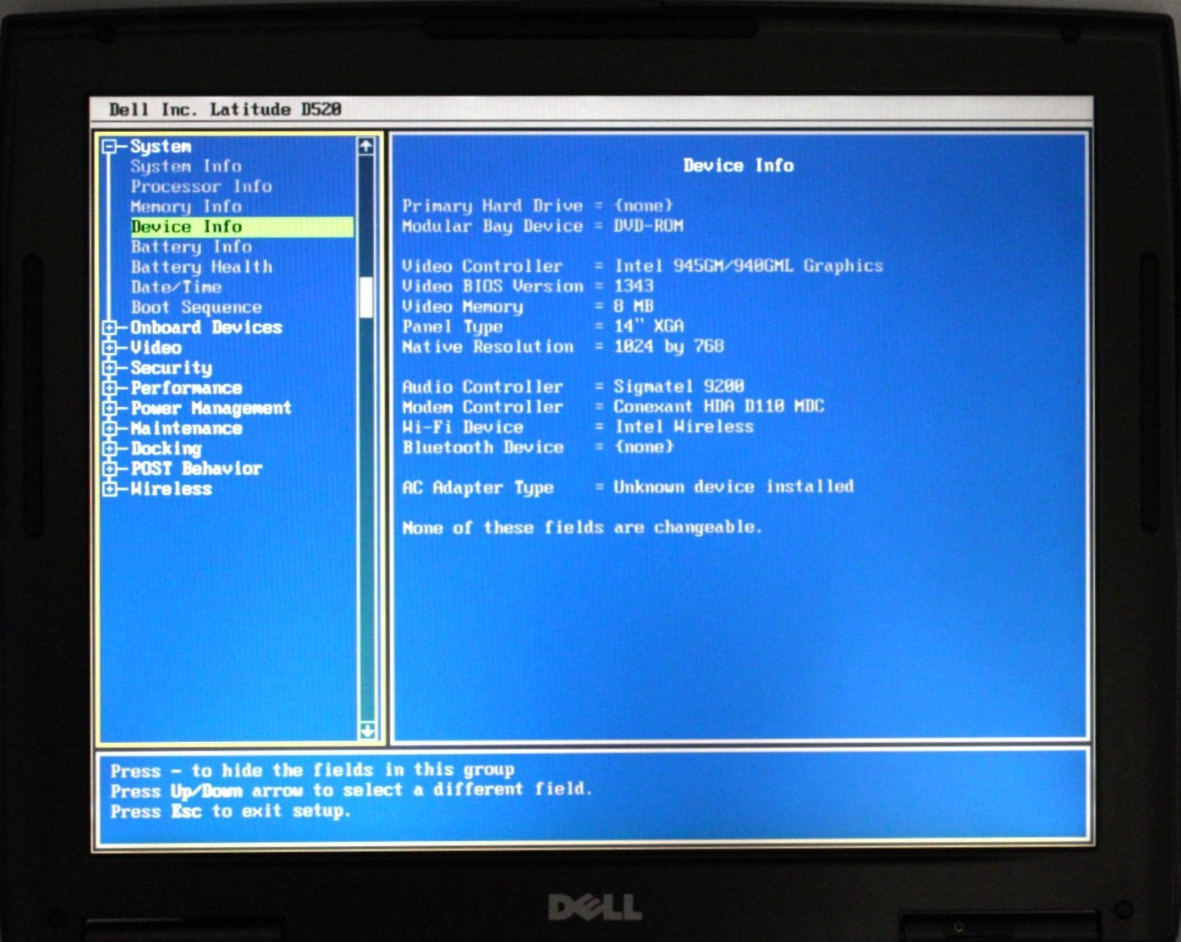Expand the Maintenance group
Viewport: 1181px width, 942px height.
(x=110, y=428)
